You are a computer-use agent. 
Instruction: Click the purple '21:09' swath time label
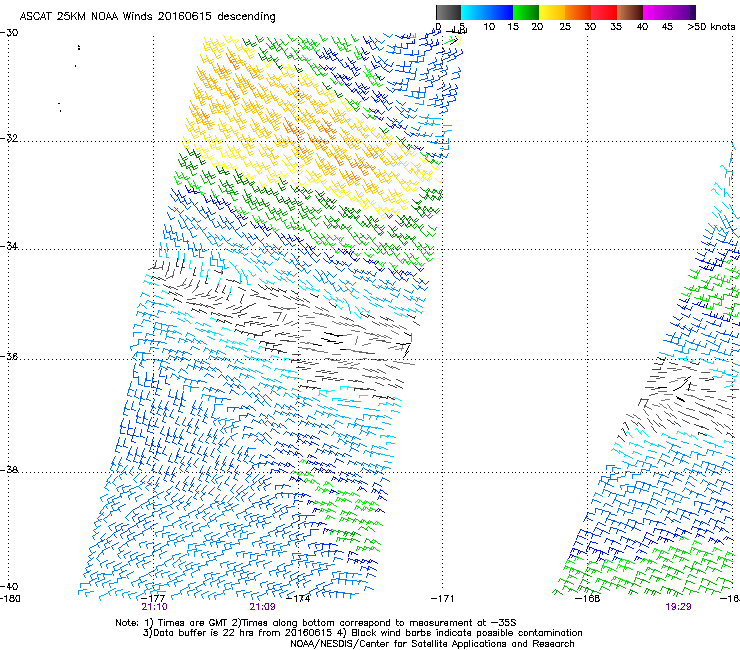(x=262, y=607)
